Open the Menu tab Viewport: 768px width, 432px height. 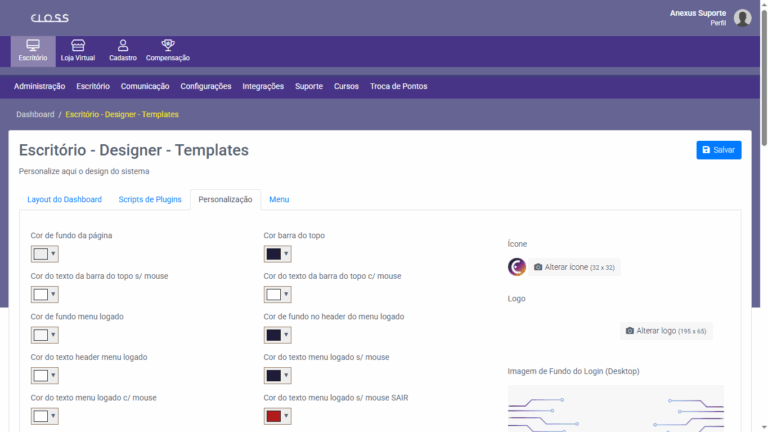pos(279,200)
